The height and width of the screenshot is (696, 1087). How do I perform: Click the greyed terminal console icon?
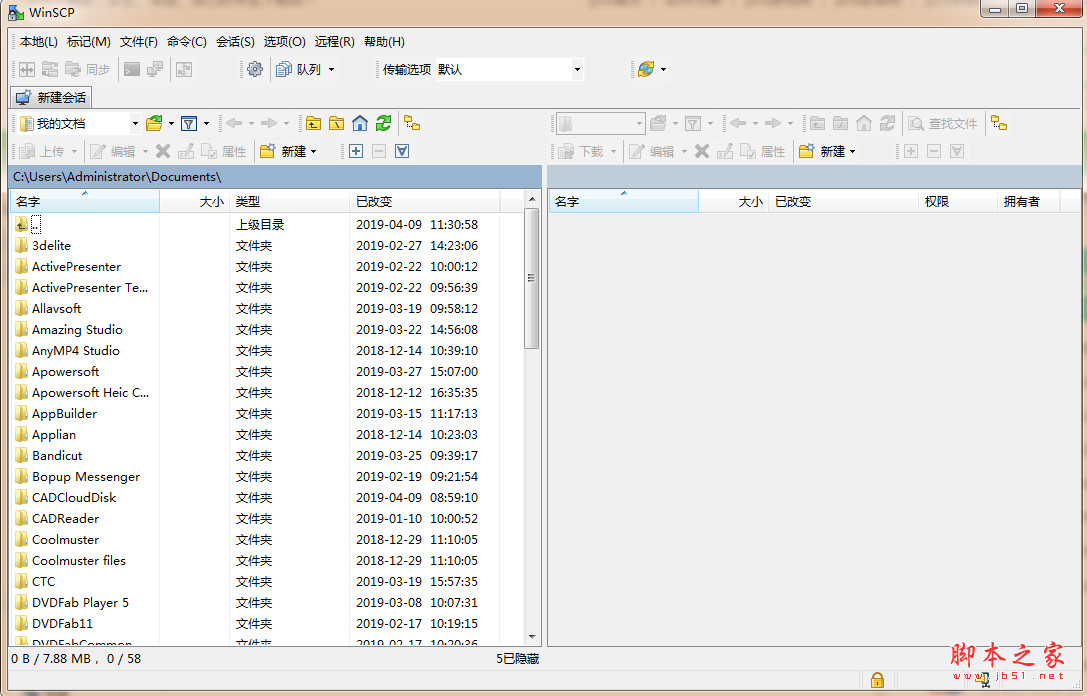point(132,69)
